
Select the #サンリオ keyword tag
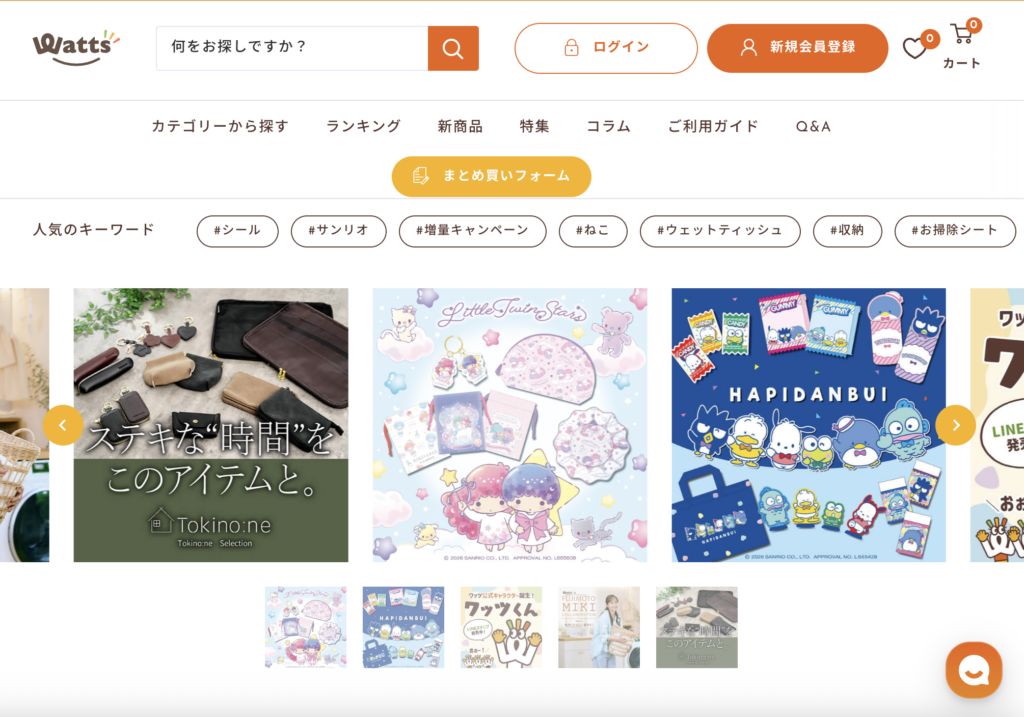(338, 231)
